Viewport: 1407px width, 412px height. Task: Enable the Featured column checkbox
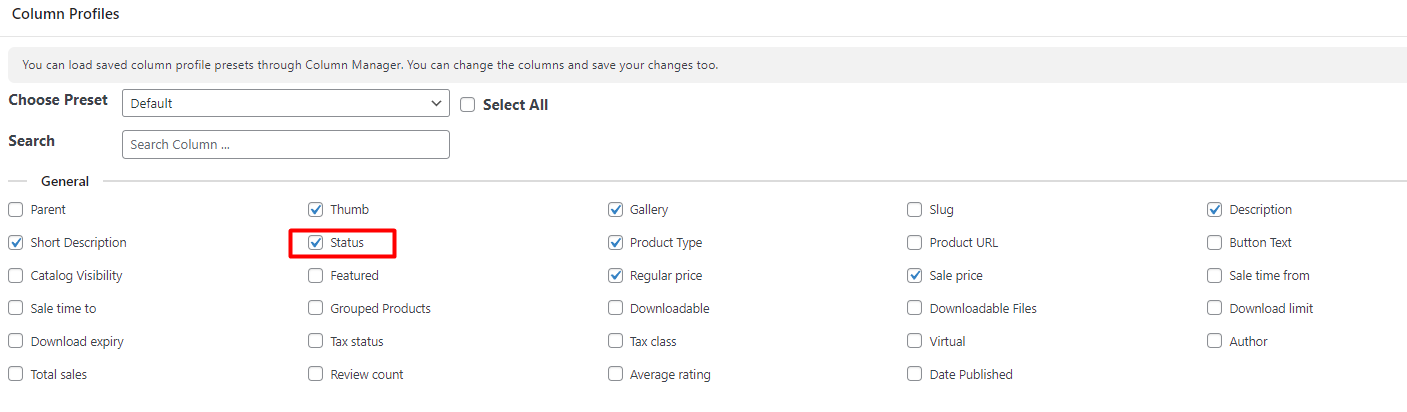coord(315,276)
